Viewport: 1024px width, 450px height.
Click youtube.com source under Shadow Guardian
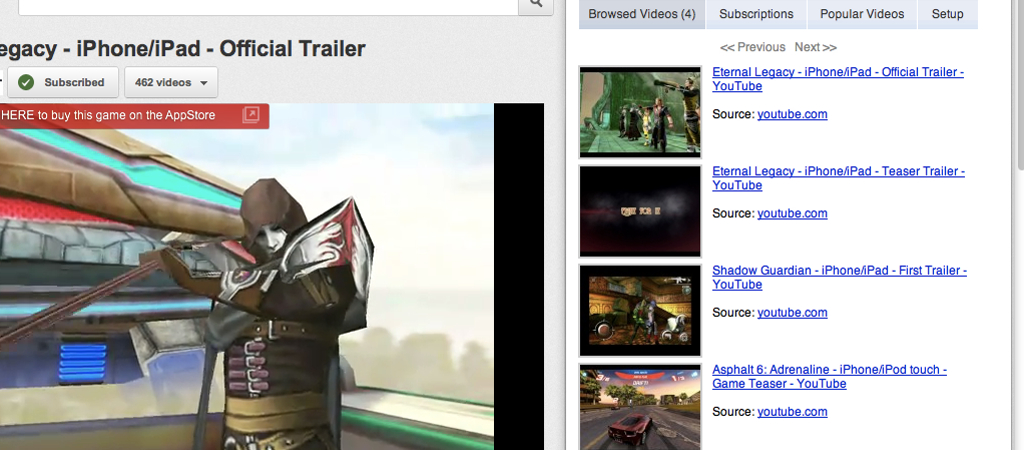[792, 313]
